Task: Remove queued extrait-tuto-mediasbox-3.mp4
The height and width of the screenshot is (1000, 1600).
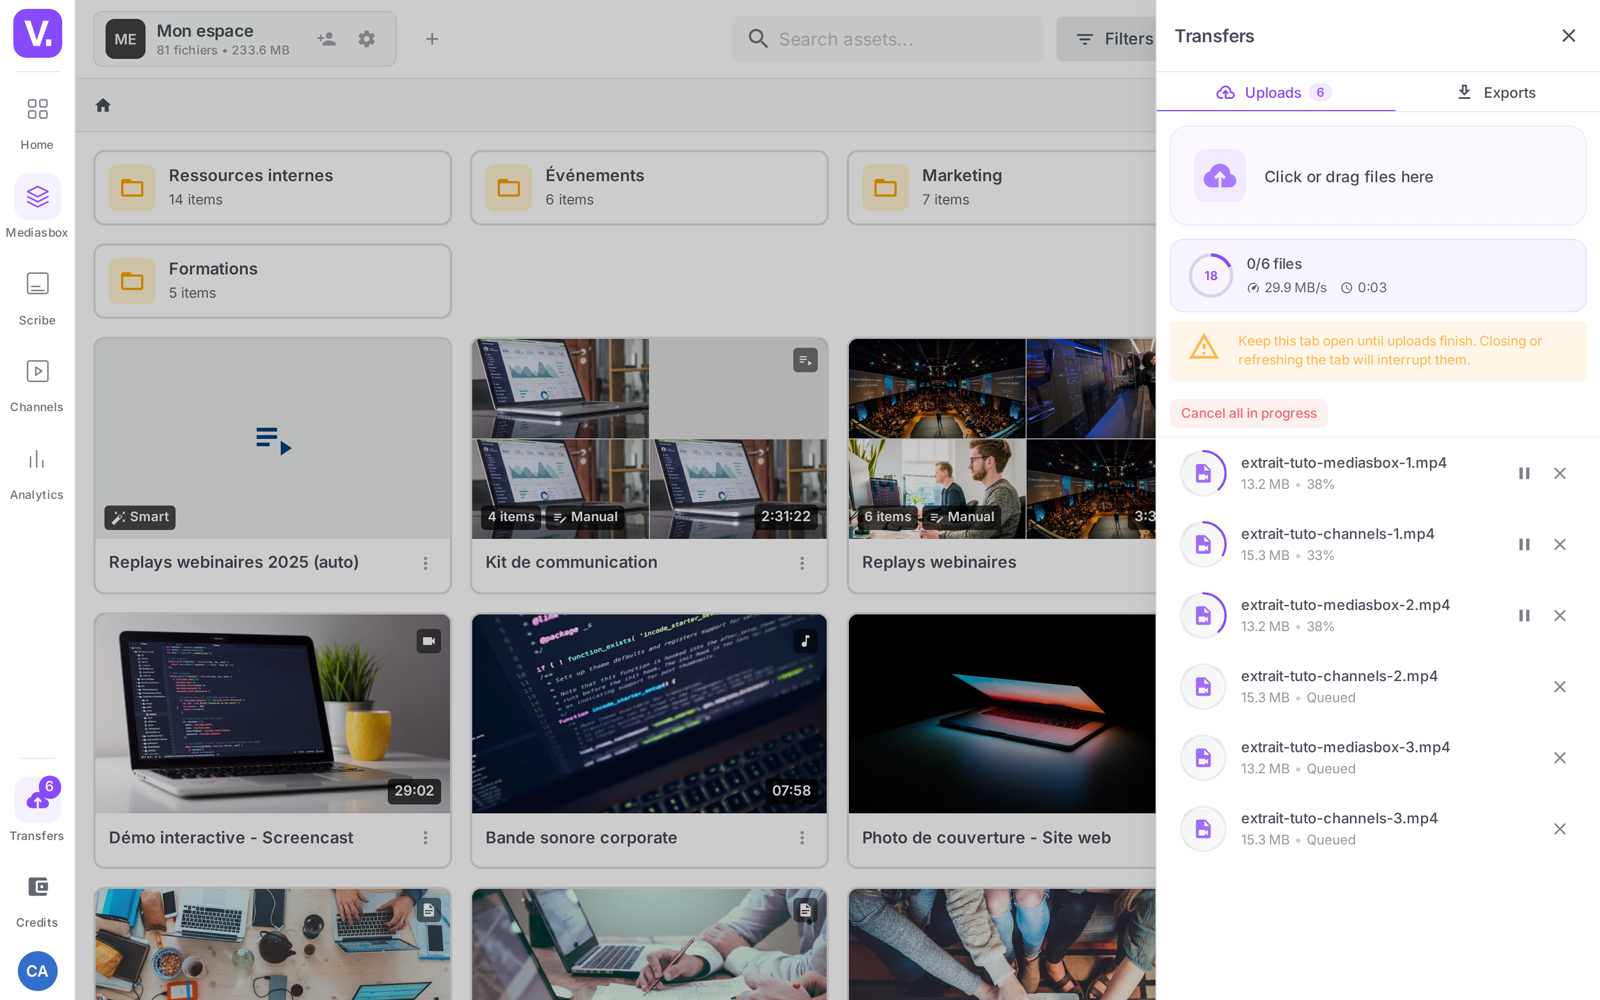Action: tap(1560, 758)
